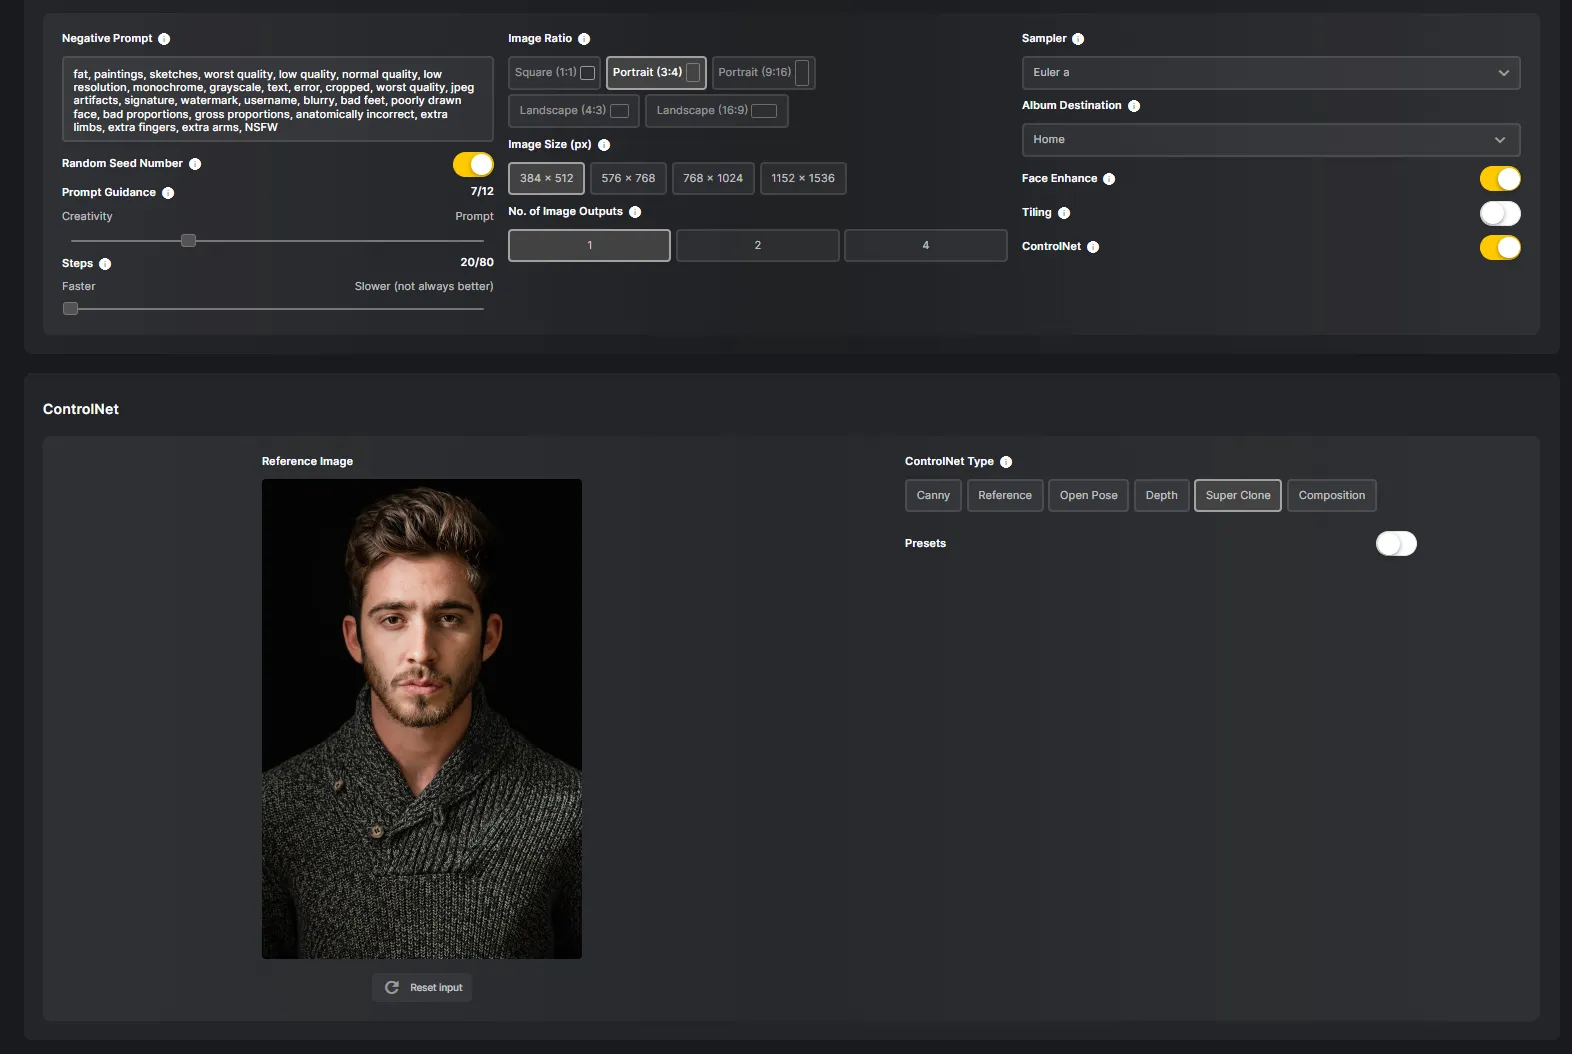Image resolution: width=1572 pixels, height=1054 pixels.
Task: Click the info icon next to Prompt Guidance
Action: click(x=168, y=193)
